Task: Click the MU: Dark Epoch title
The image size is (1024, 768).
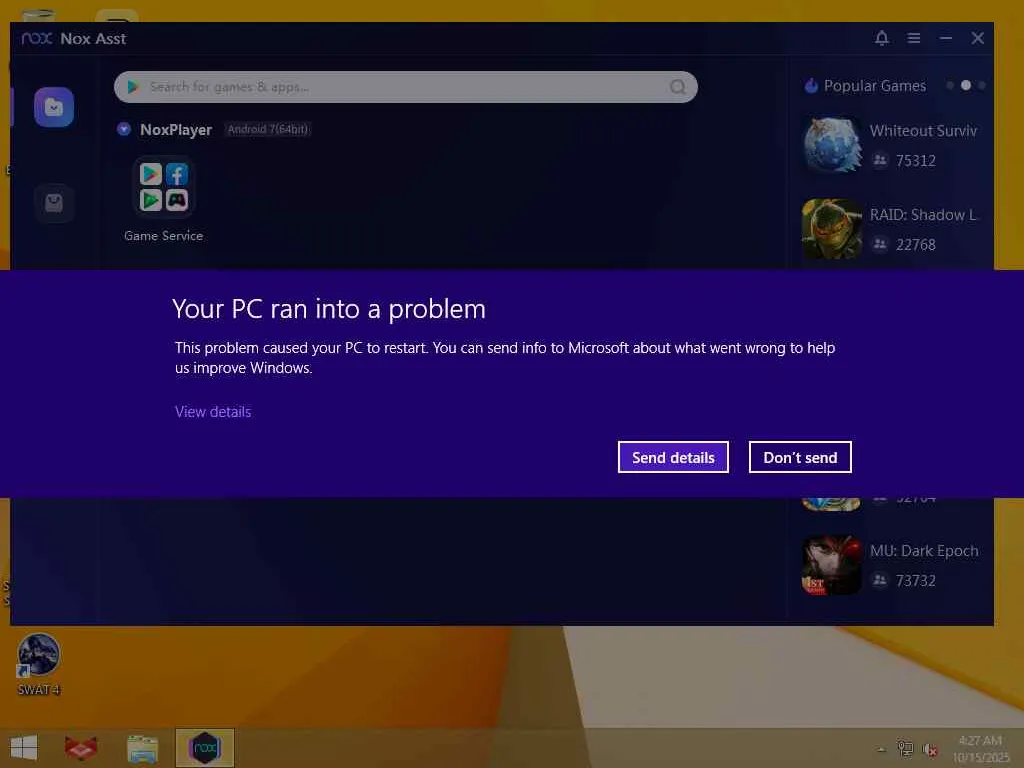Action: 923,551
